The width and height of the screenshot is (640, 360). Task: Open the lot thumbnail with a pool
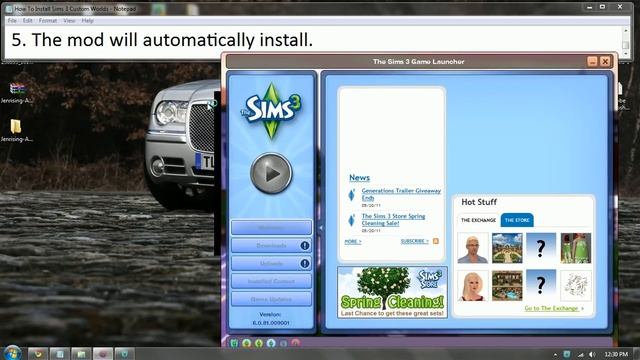tap(507, 285)
